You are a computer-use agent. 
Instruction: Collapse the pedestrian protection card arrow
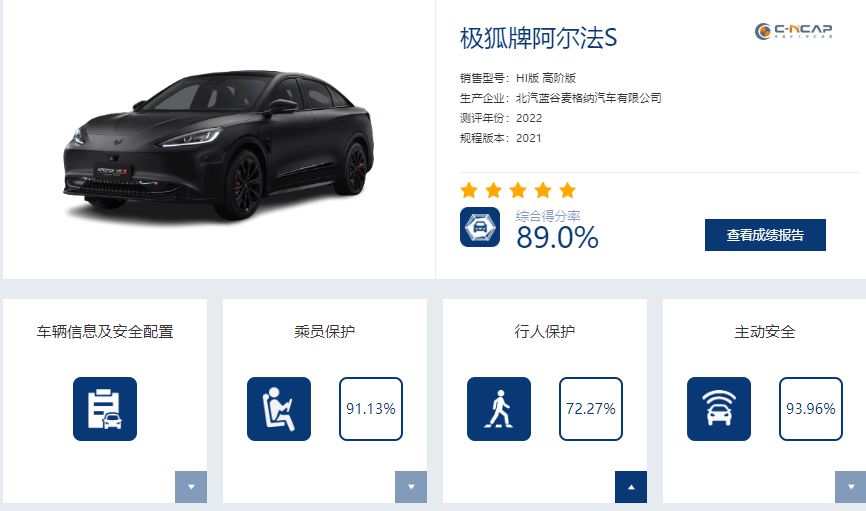pyautogui.click(x=631, y=487)
